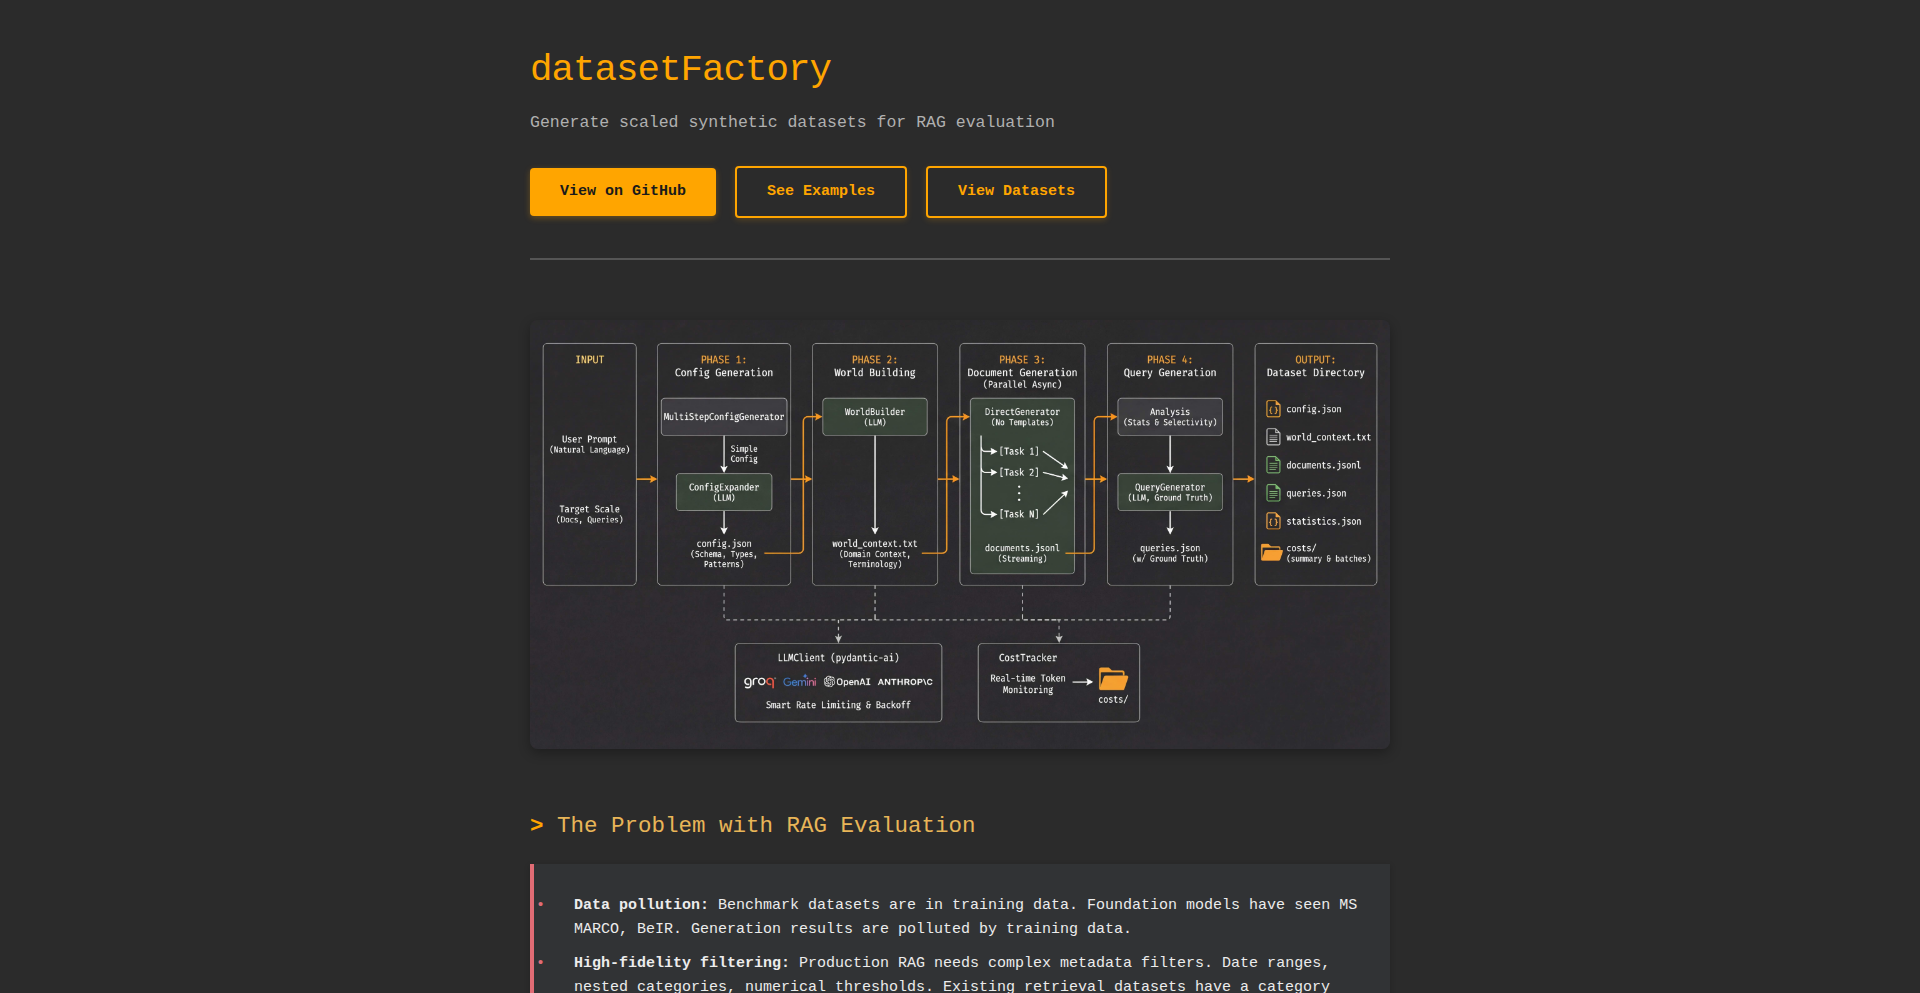Click the "PHASE 1: Config Generation" header
This screenshot has width=1920, height=993.
coord(724,366)
